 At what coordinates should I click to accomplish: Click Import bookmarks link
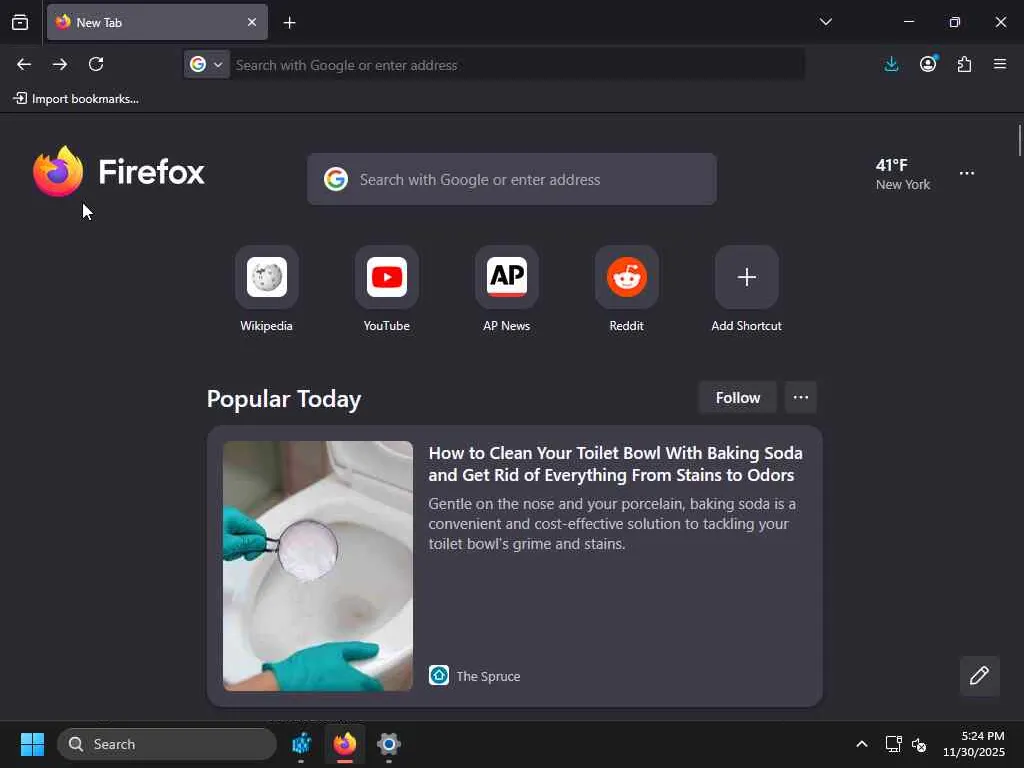click(x=76, y=99)
